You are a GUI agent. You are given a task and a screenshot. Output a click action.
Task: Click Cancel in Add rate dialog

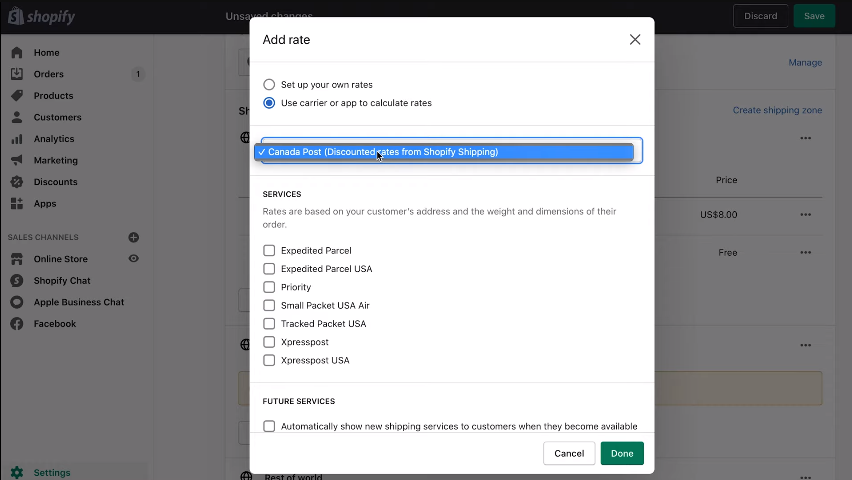[569, 453]
